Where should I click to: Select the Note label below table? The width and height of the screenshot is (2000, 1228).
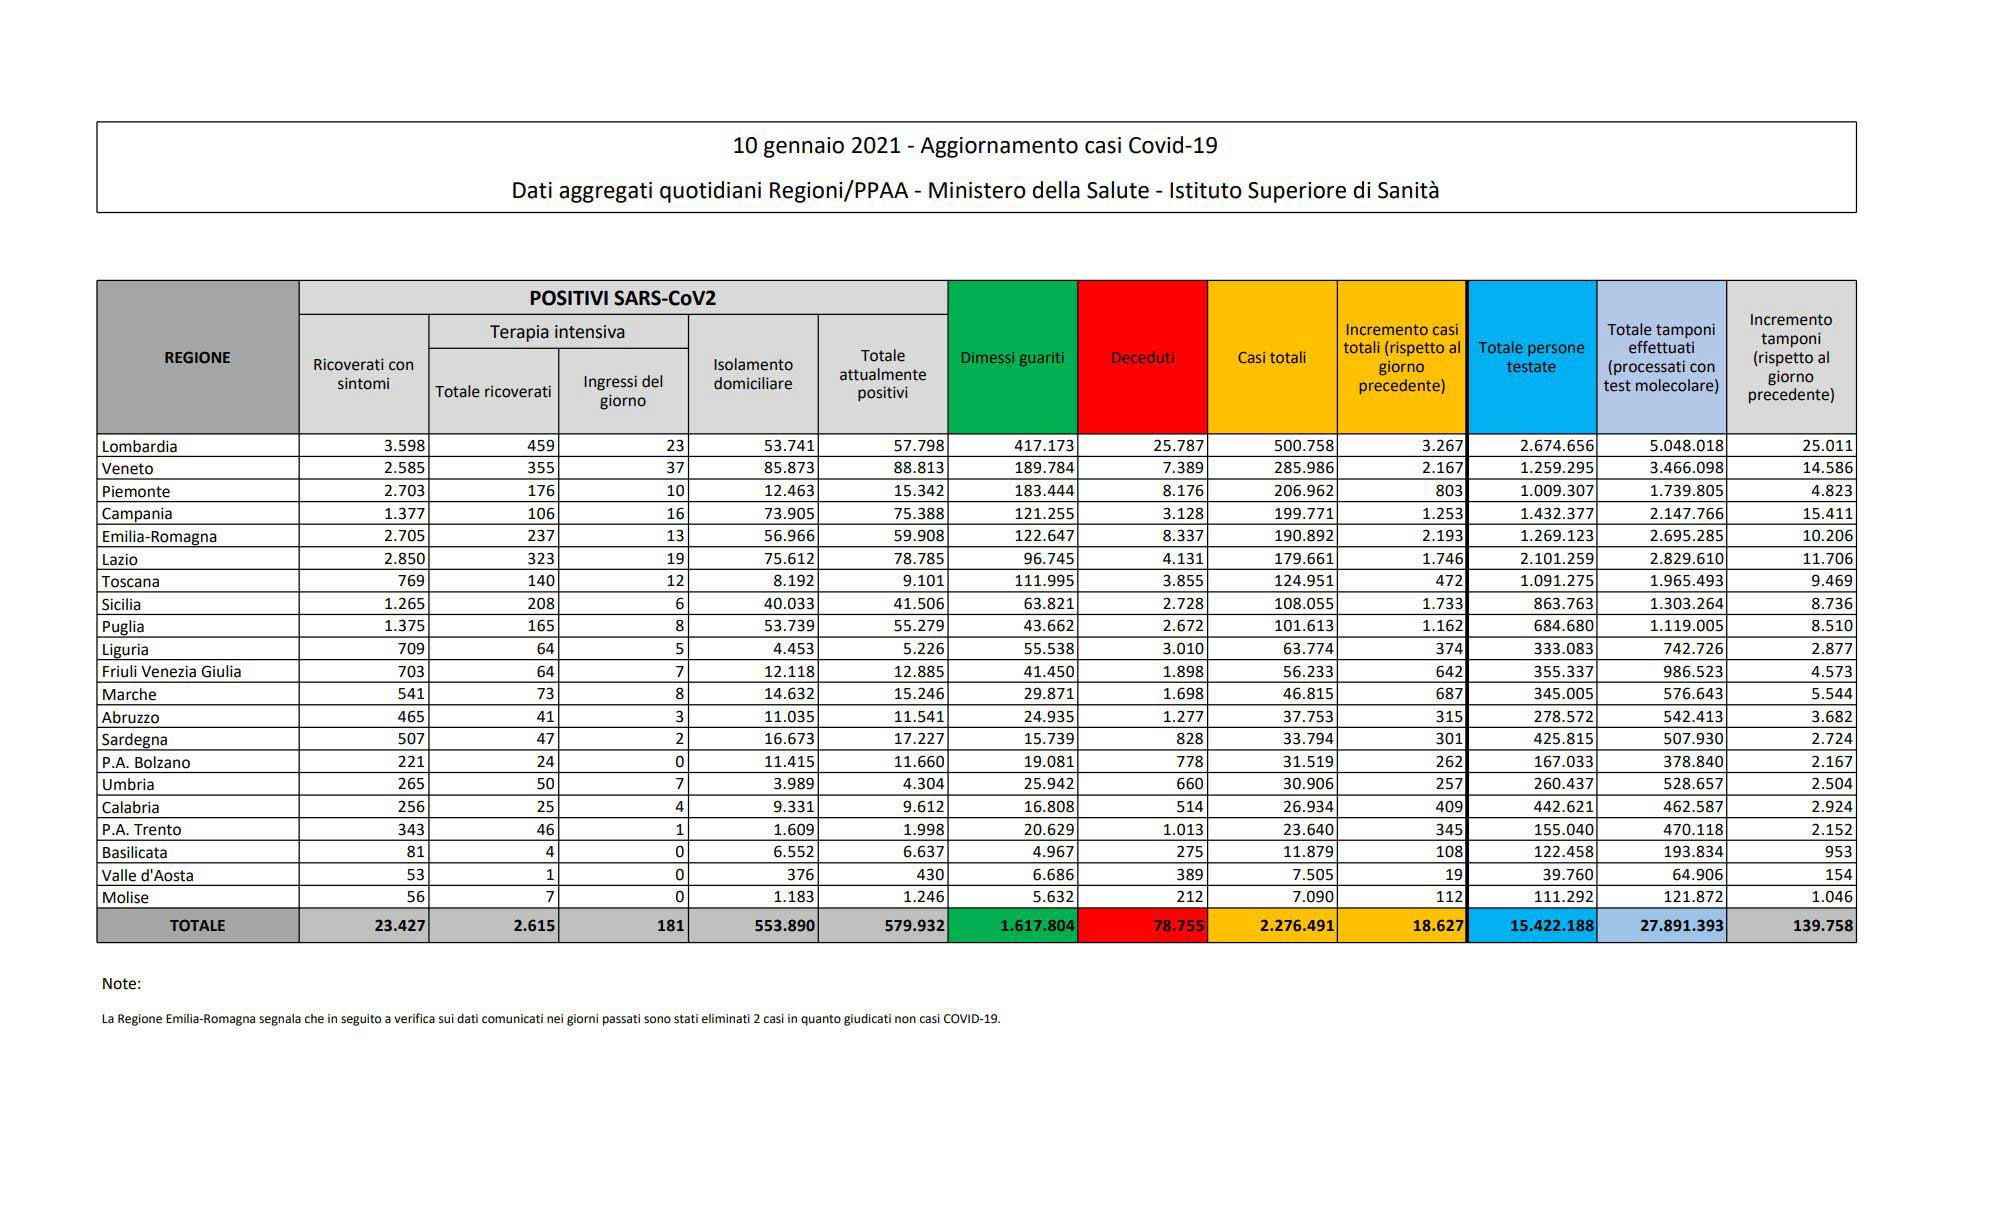pos(121,983)
